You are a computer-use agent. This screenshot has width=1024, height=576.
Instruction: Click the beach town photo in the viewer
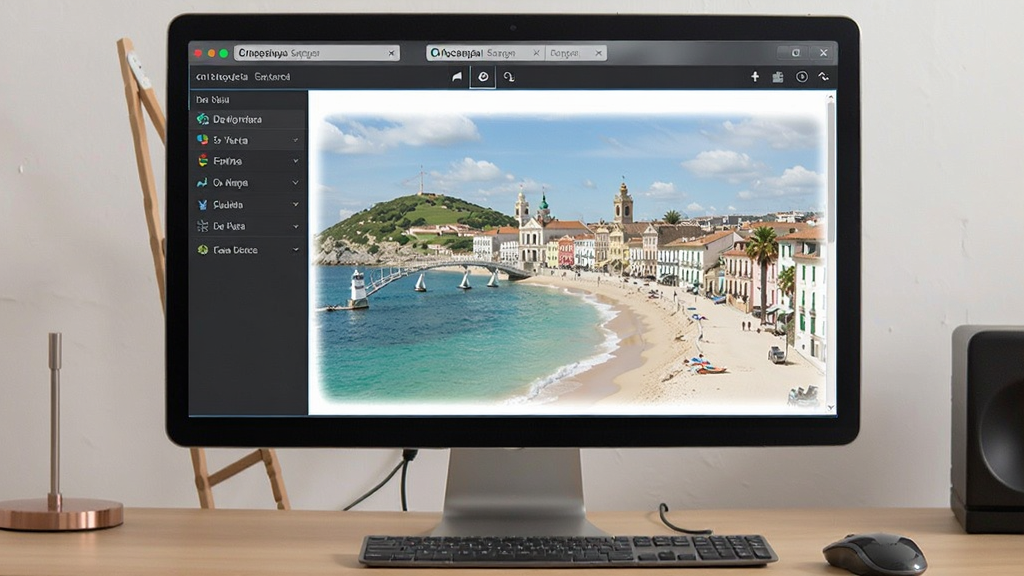click(x=571, y=259)
